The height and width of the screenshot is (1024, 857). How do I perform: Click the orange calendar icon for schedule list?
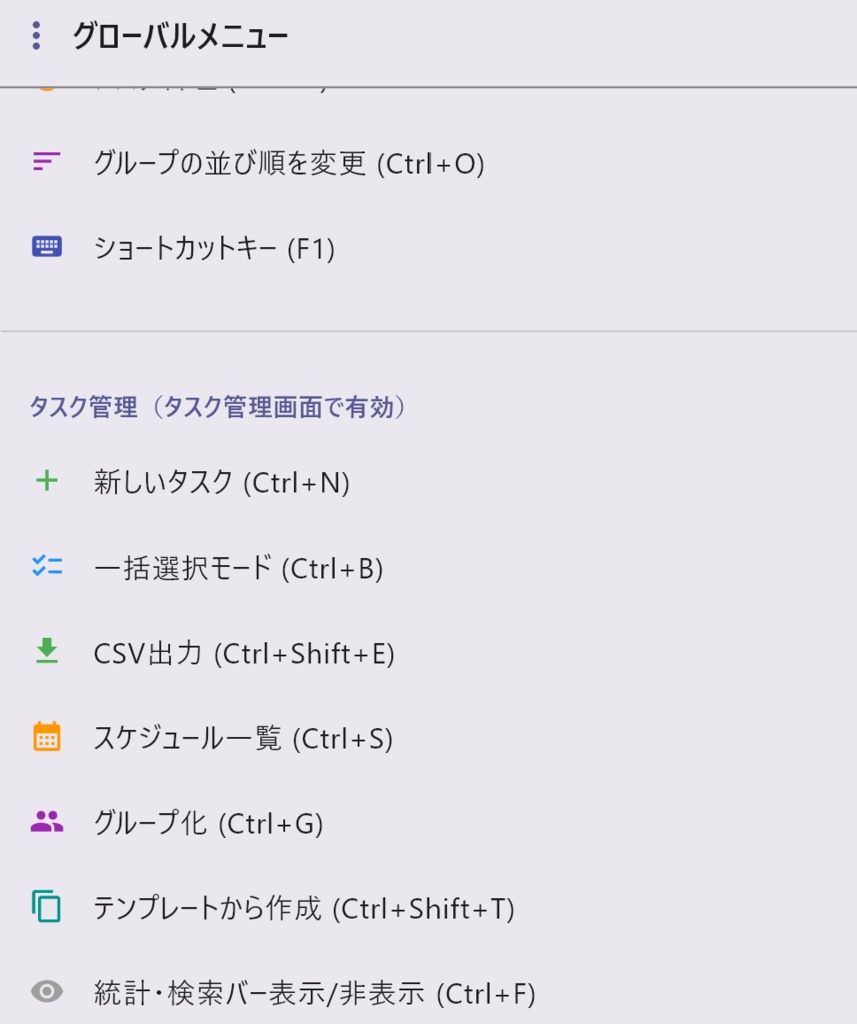pyautogui.click(x=45, y=738)
